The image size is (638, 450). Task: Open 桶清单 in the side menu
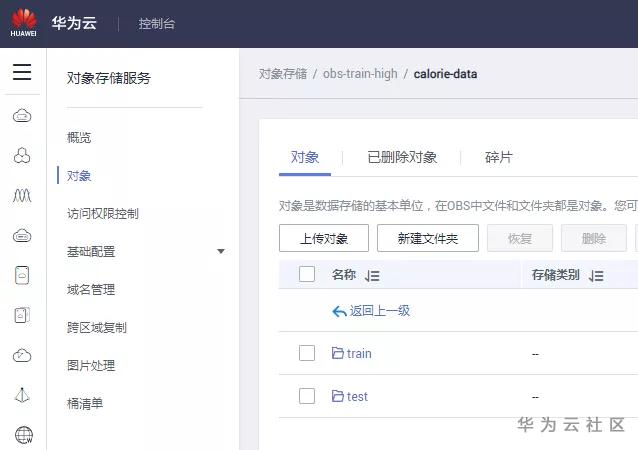tap(85, 404)
